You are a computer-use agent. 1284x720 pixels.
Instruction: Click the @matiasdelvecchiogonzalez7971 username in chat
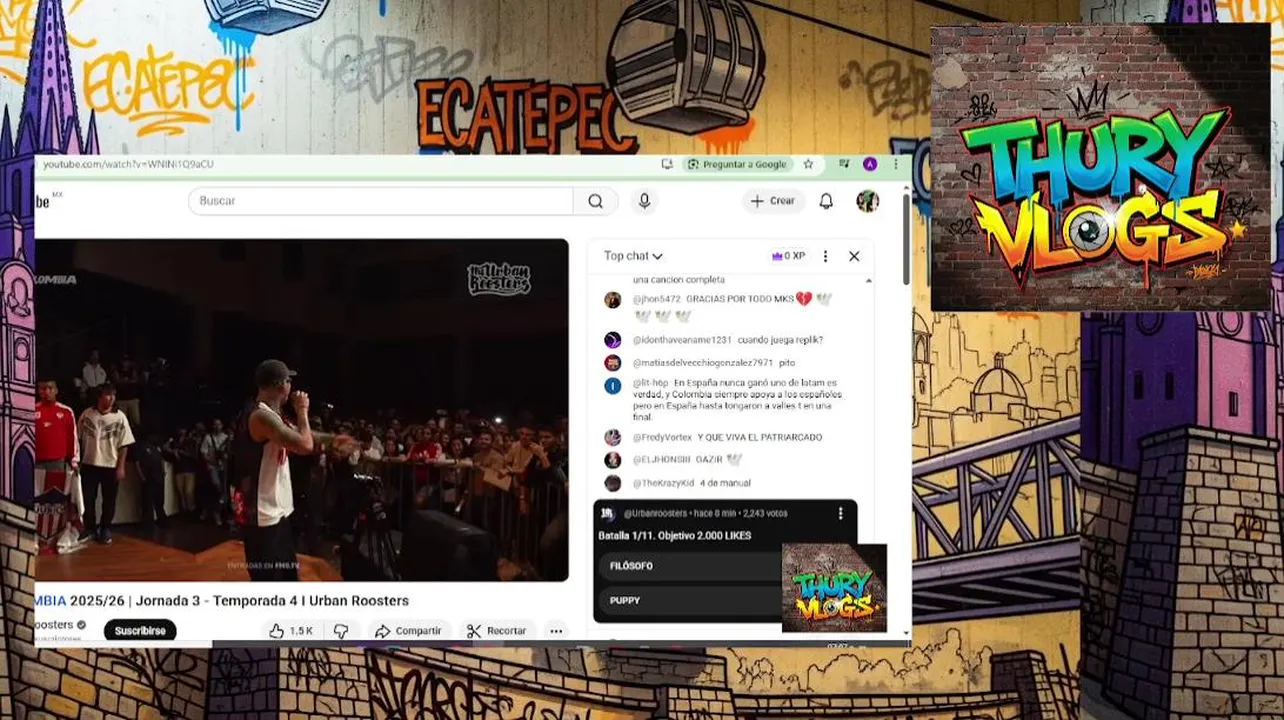(702, 363)
